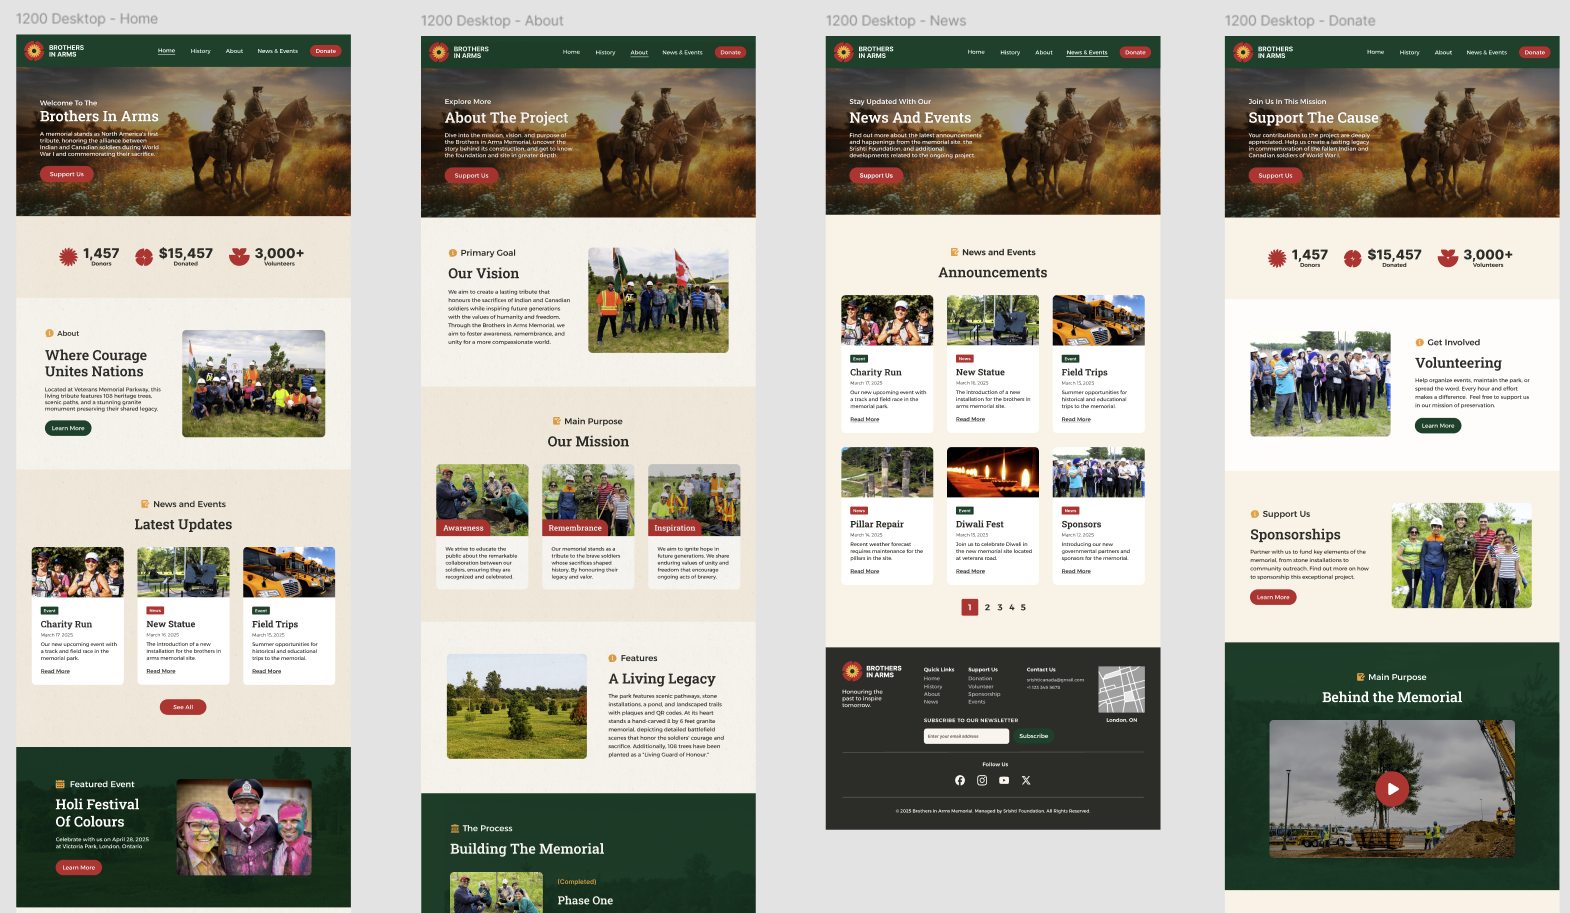1570x913 pixels.
Task: Click the Instagram icon in the footer
Action: point(982,780)
